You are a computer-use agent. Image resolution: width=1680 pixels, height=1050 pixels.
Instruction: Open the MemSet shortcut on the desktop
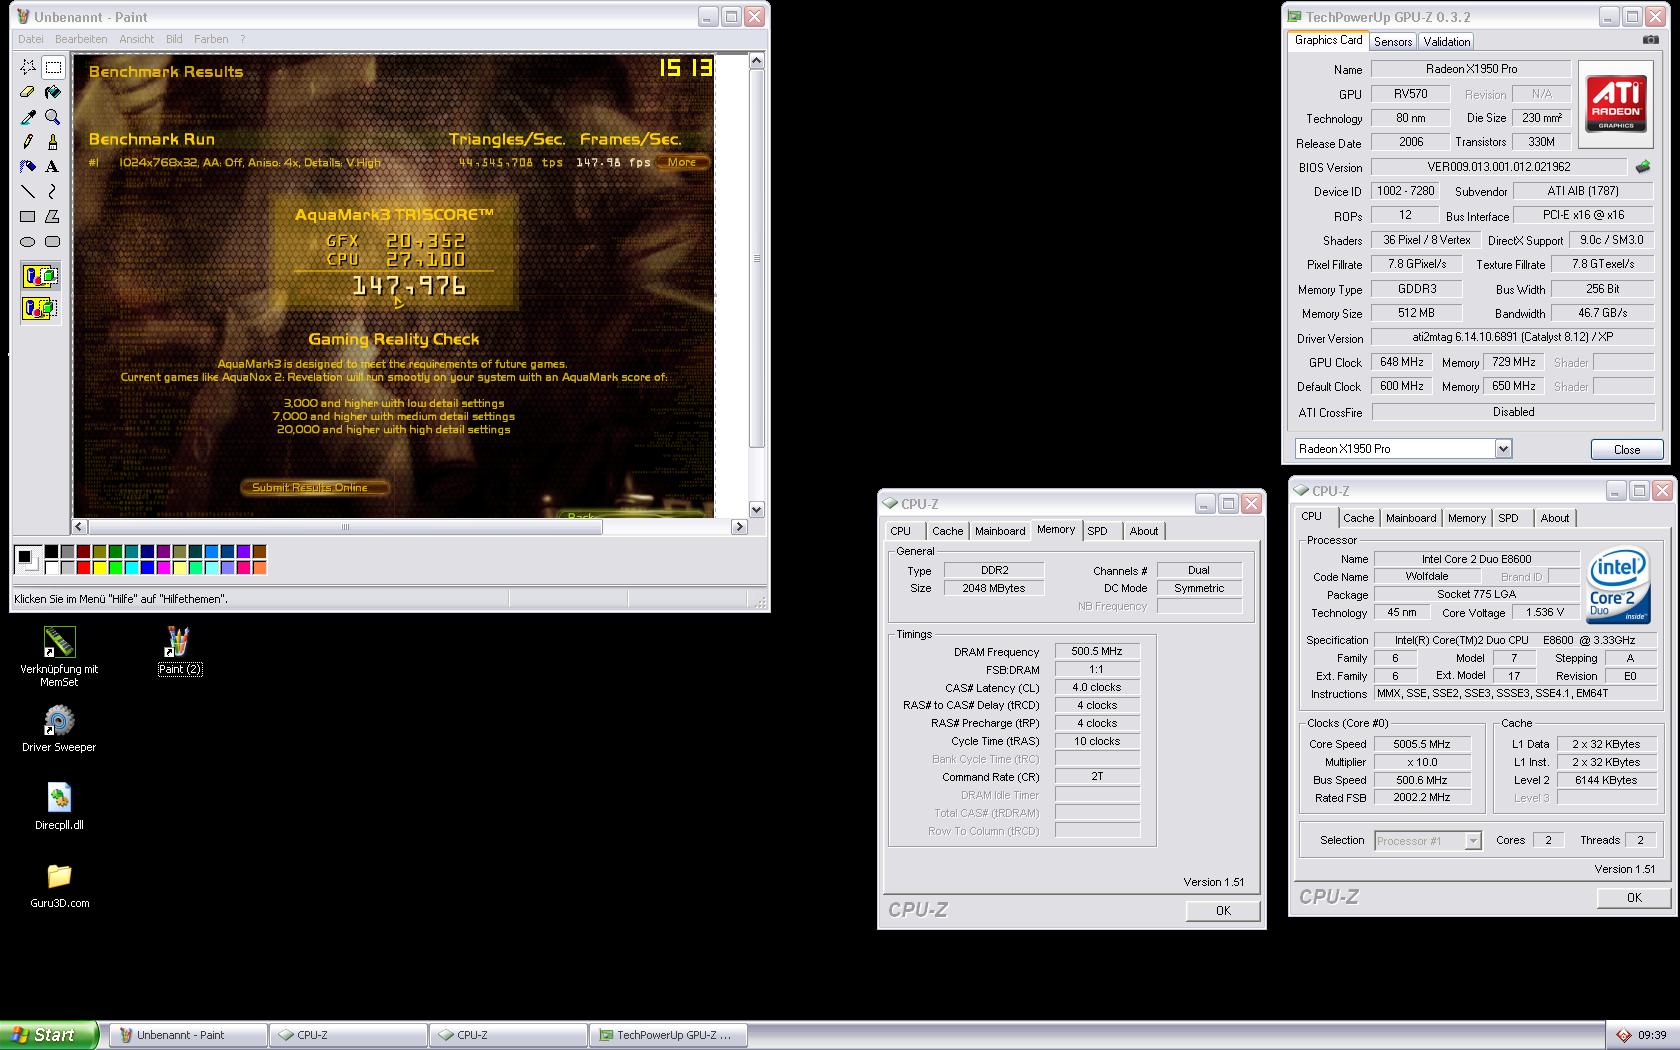coord(59,657)
